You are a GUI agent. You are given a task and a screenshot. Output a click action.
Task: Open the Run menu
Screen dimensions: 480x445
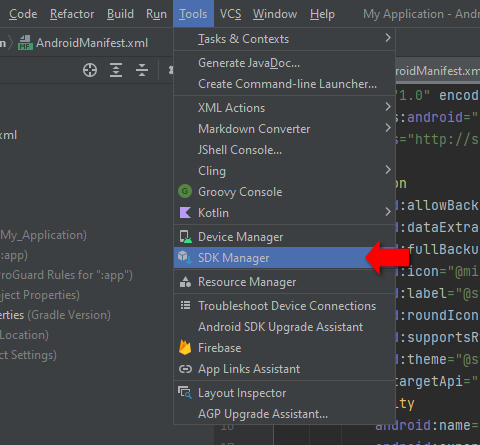pos(156,14)
